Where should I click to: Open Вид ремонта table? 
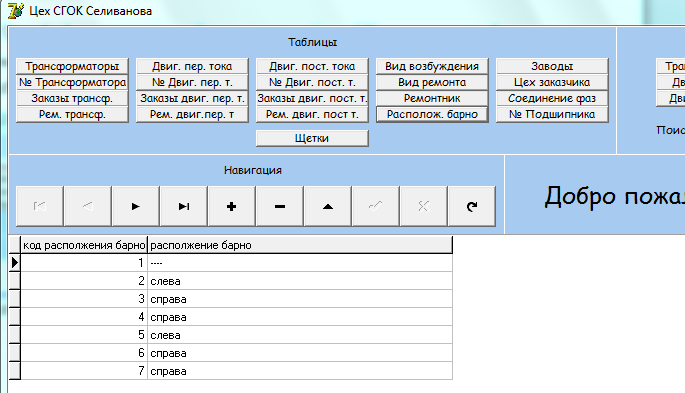click(432, 82)
